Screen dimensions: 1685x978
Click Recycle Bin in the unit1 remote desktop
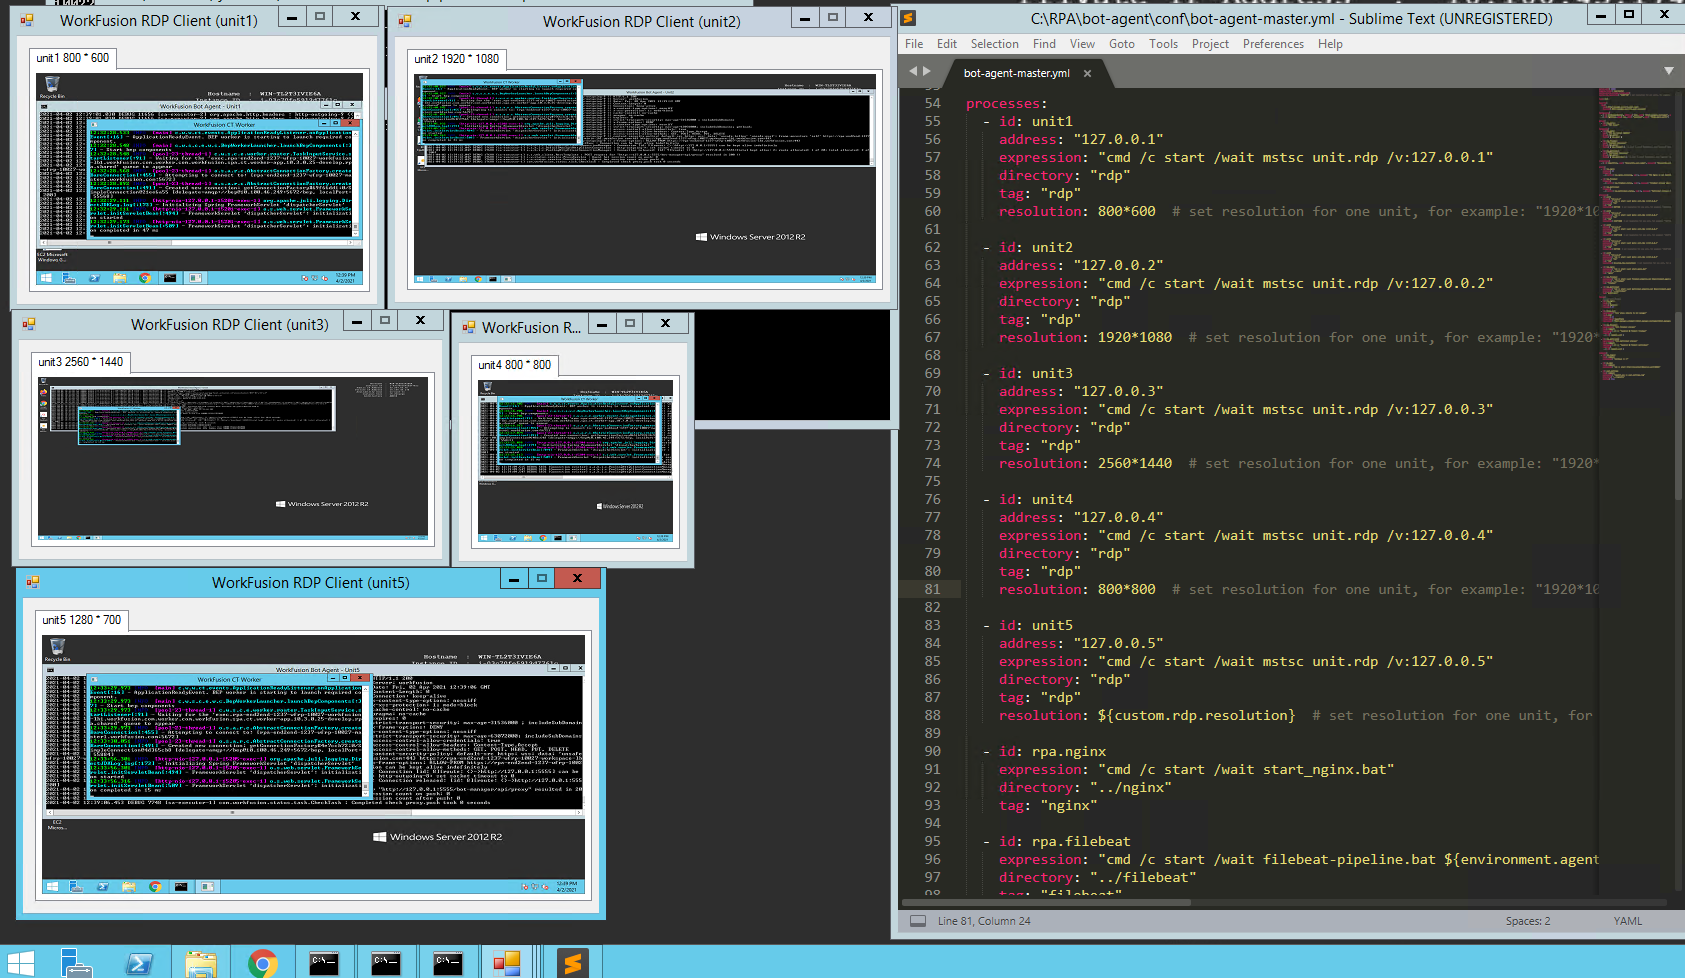coord(52,88)
